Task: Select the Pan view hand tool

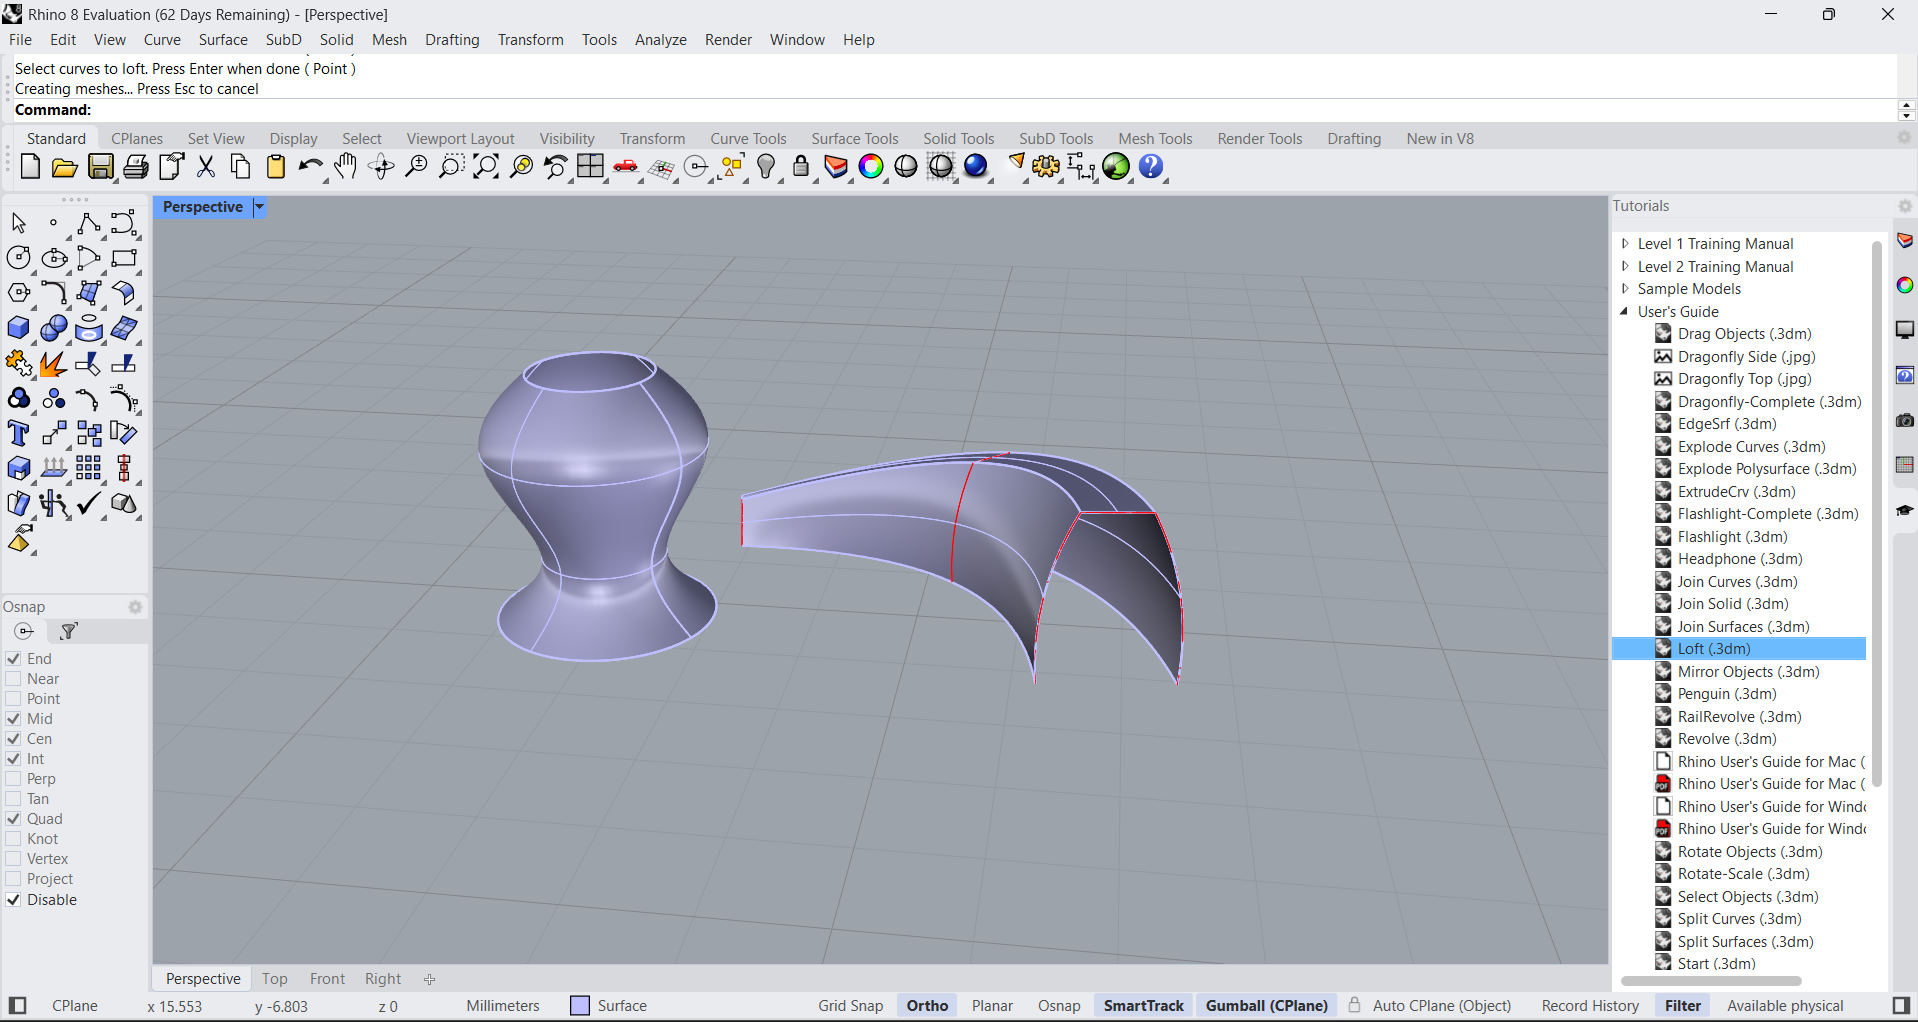Action: tap(346, 167)
